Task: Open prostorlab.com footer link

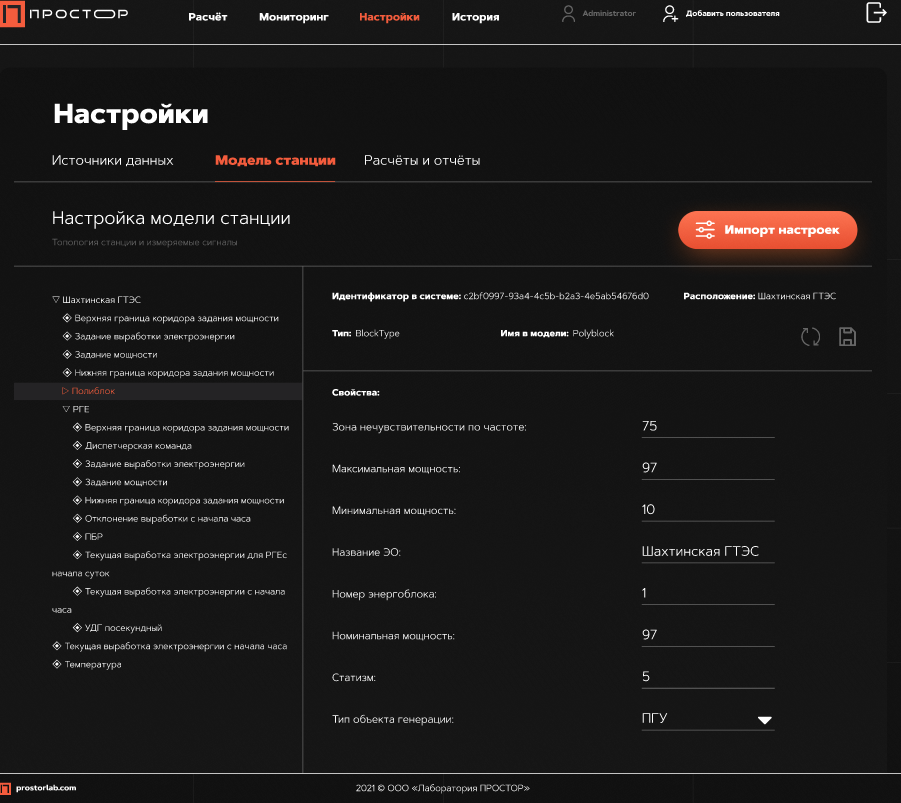Action: point(45,788)
